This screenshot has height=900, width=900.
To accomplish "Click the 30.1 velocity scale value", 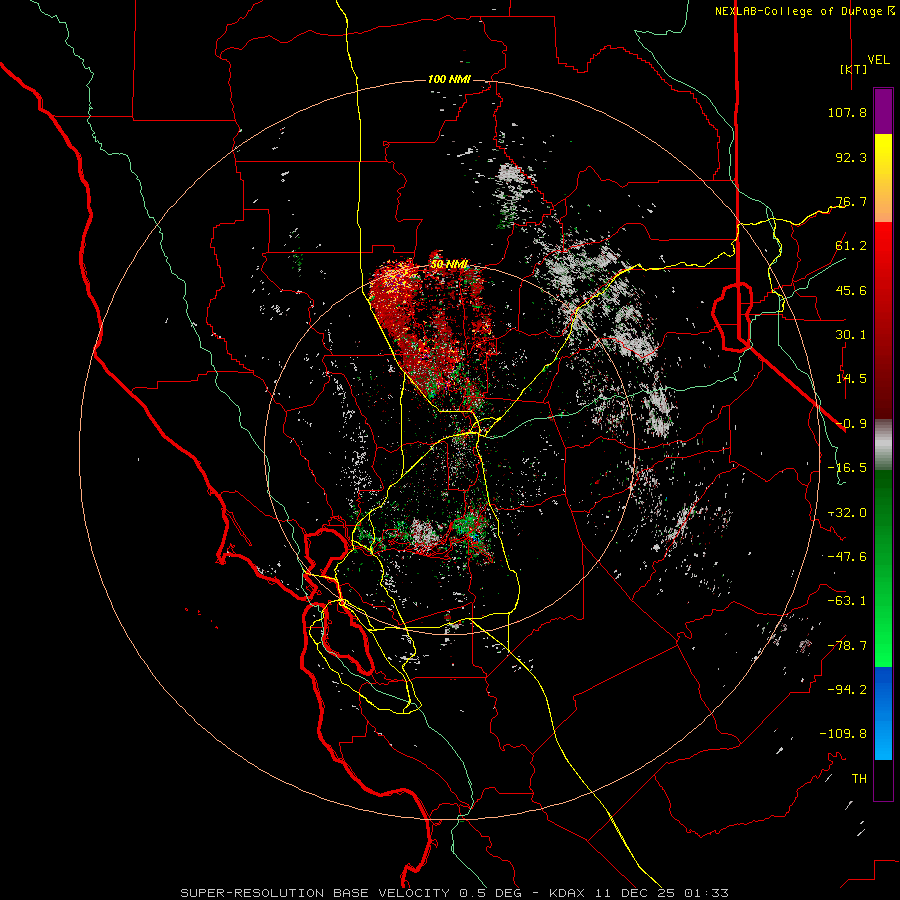I will [x=851, y=335].
